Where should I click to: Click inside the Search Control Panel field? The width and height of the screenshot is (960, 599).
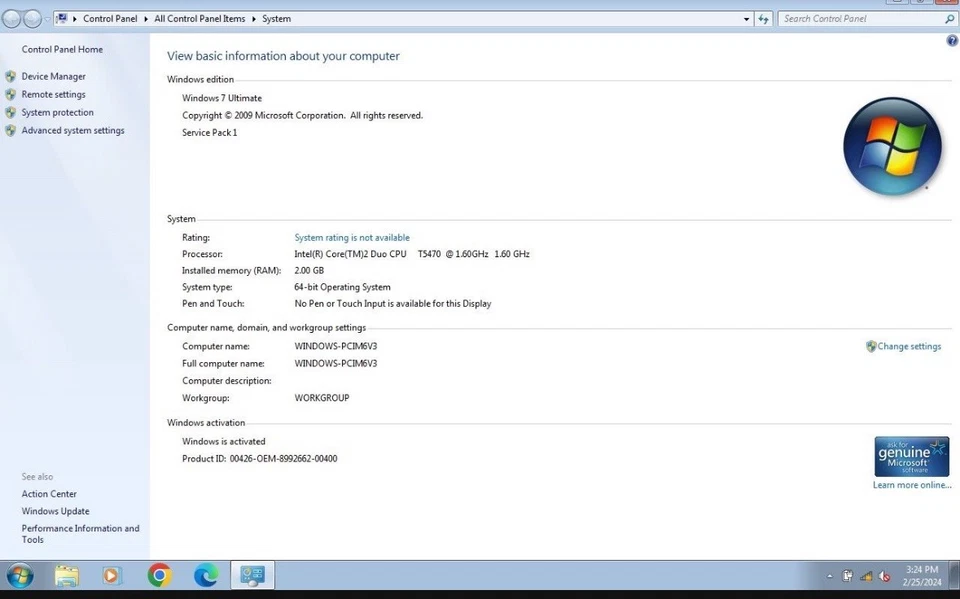point(860,18)
